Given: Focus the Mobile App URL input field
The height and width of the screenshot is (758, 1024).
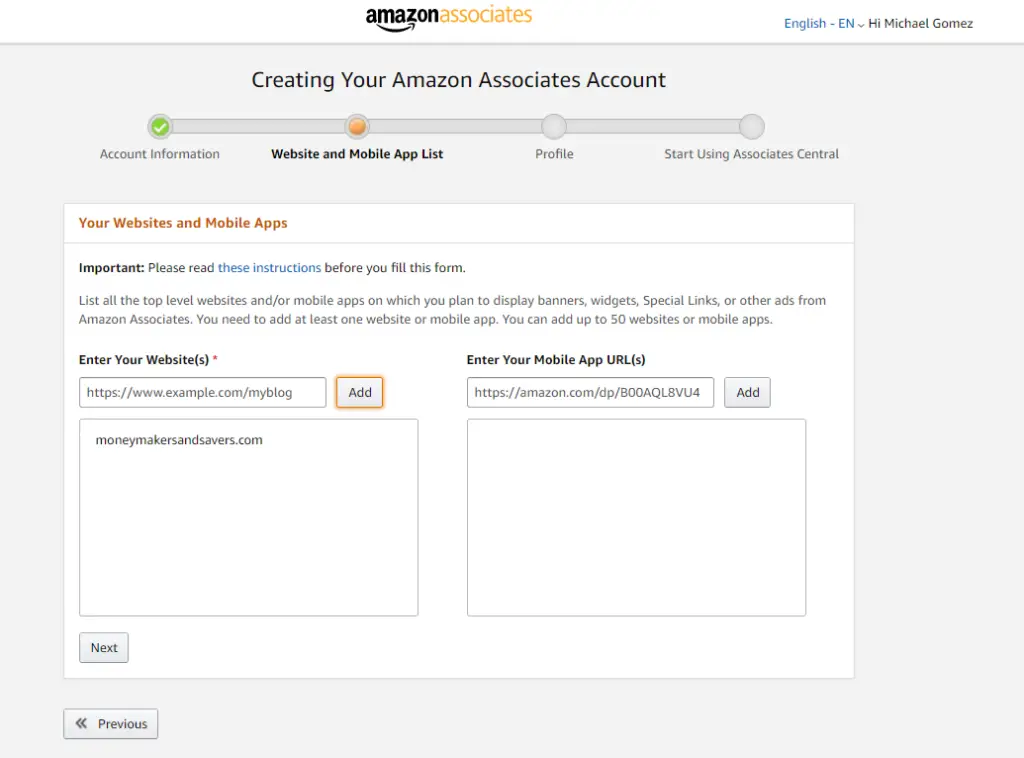Looking at the screenshot, I should [590, 392].
